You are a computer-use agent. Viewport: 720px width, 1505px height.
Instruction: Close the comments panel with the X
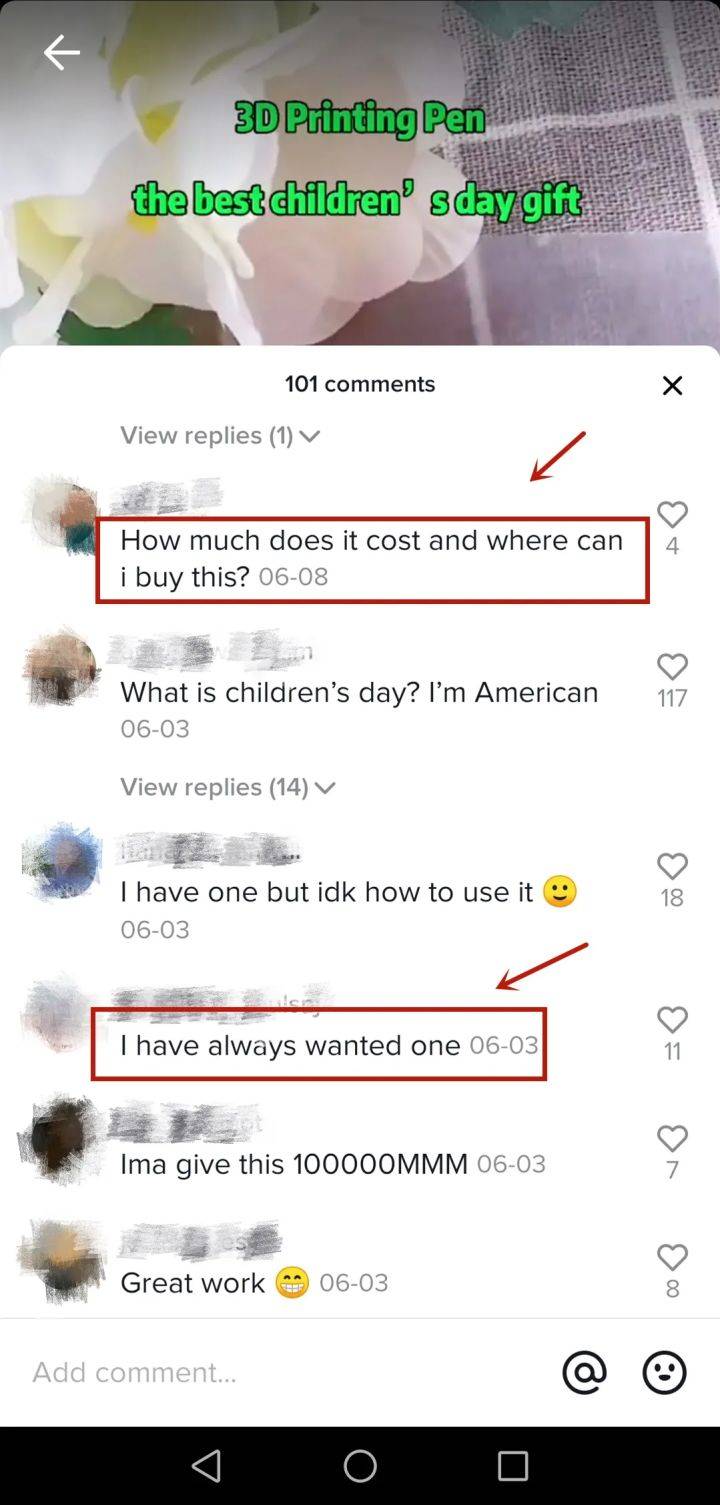point(672,386)
